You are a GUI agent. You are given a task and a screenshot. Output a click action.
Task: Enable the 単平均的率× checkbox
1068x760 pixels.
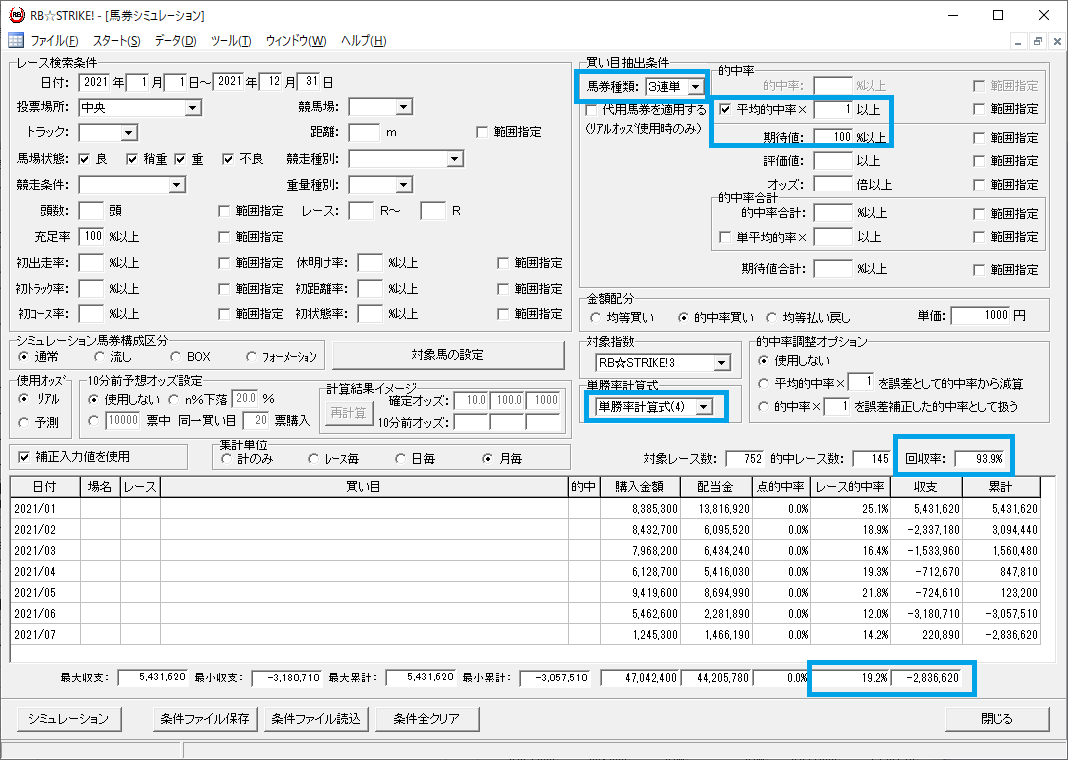[725, 238]
